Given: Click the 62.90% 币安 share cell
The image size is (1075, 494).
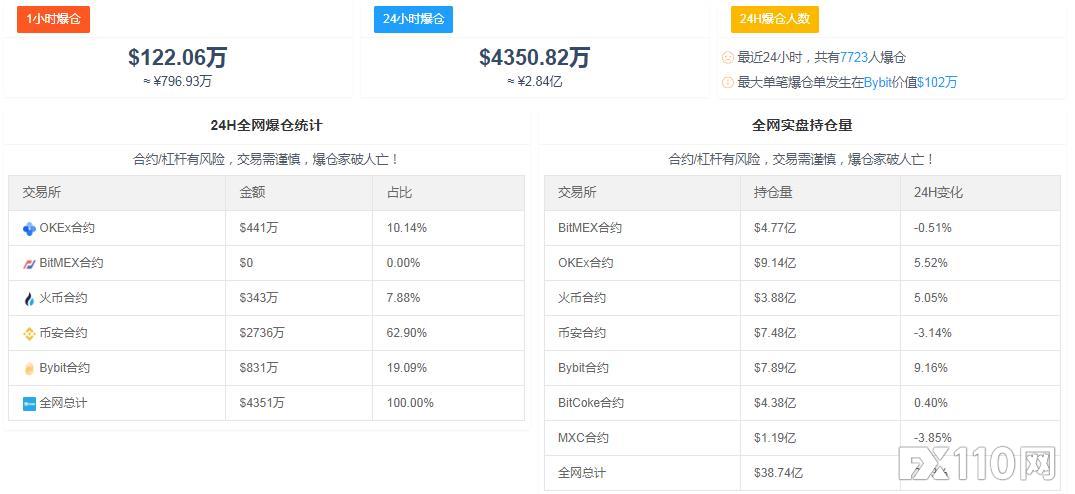Looking at the screenshot, I should point(407,333).
